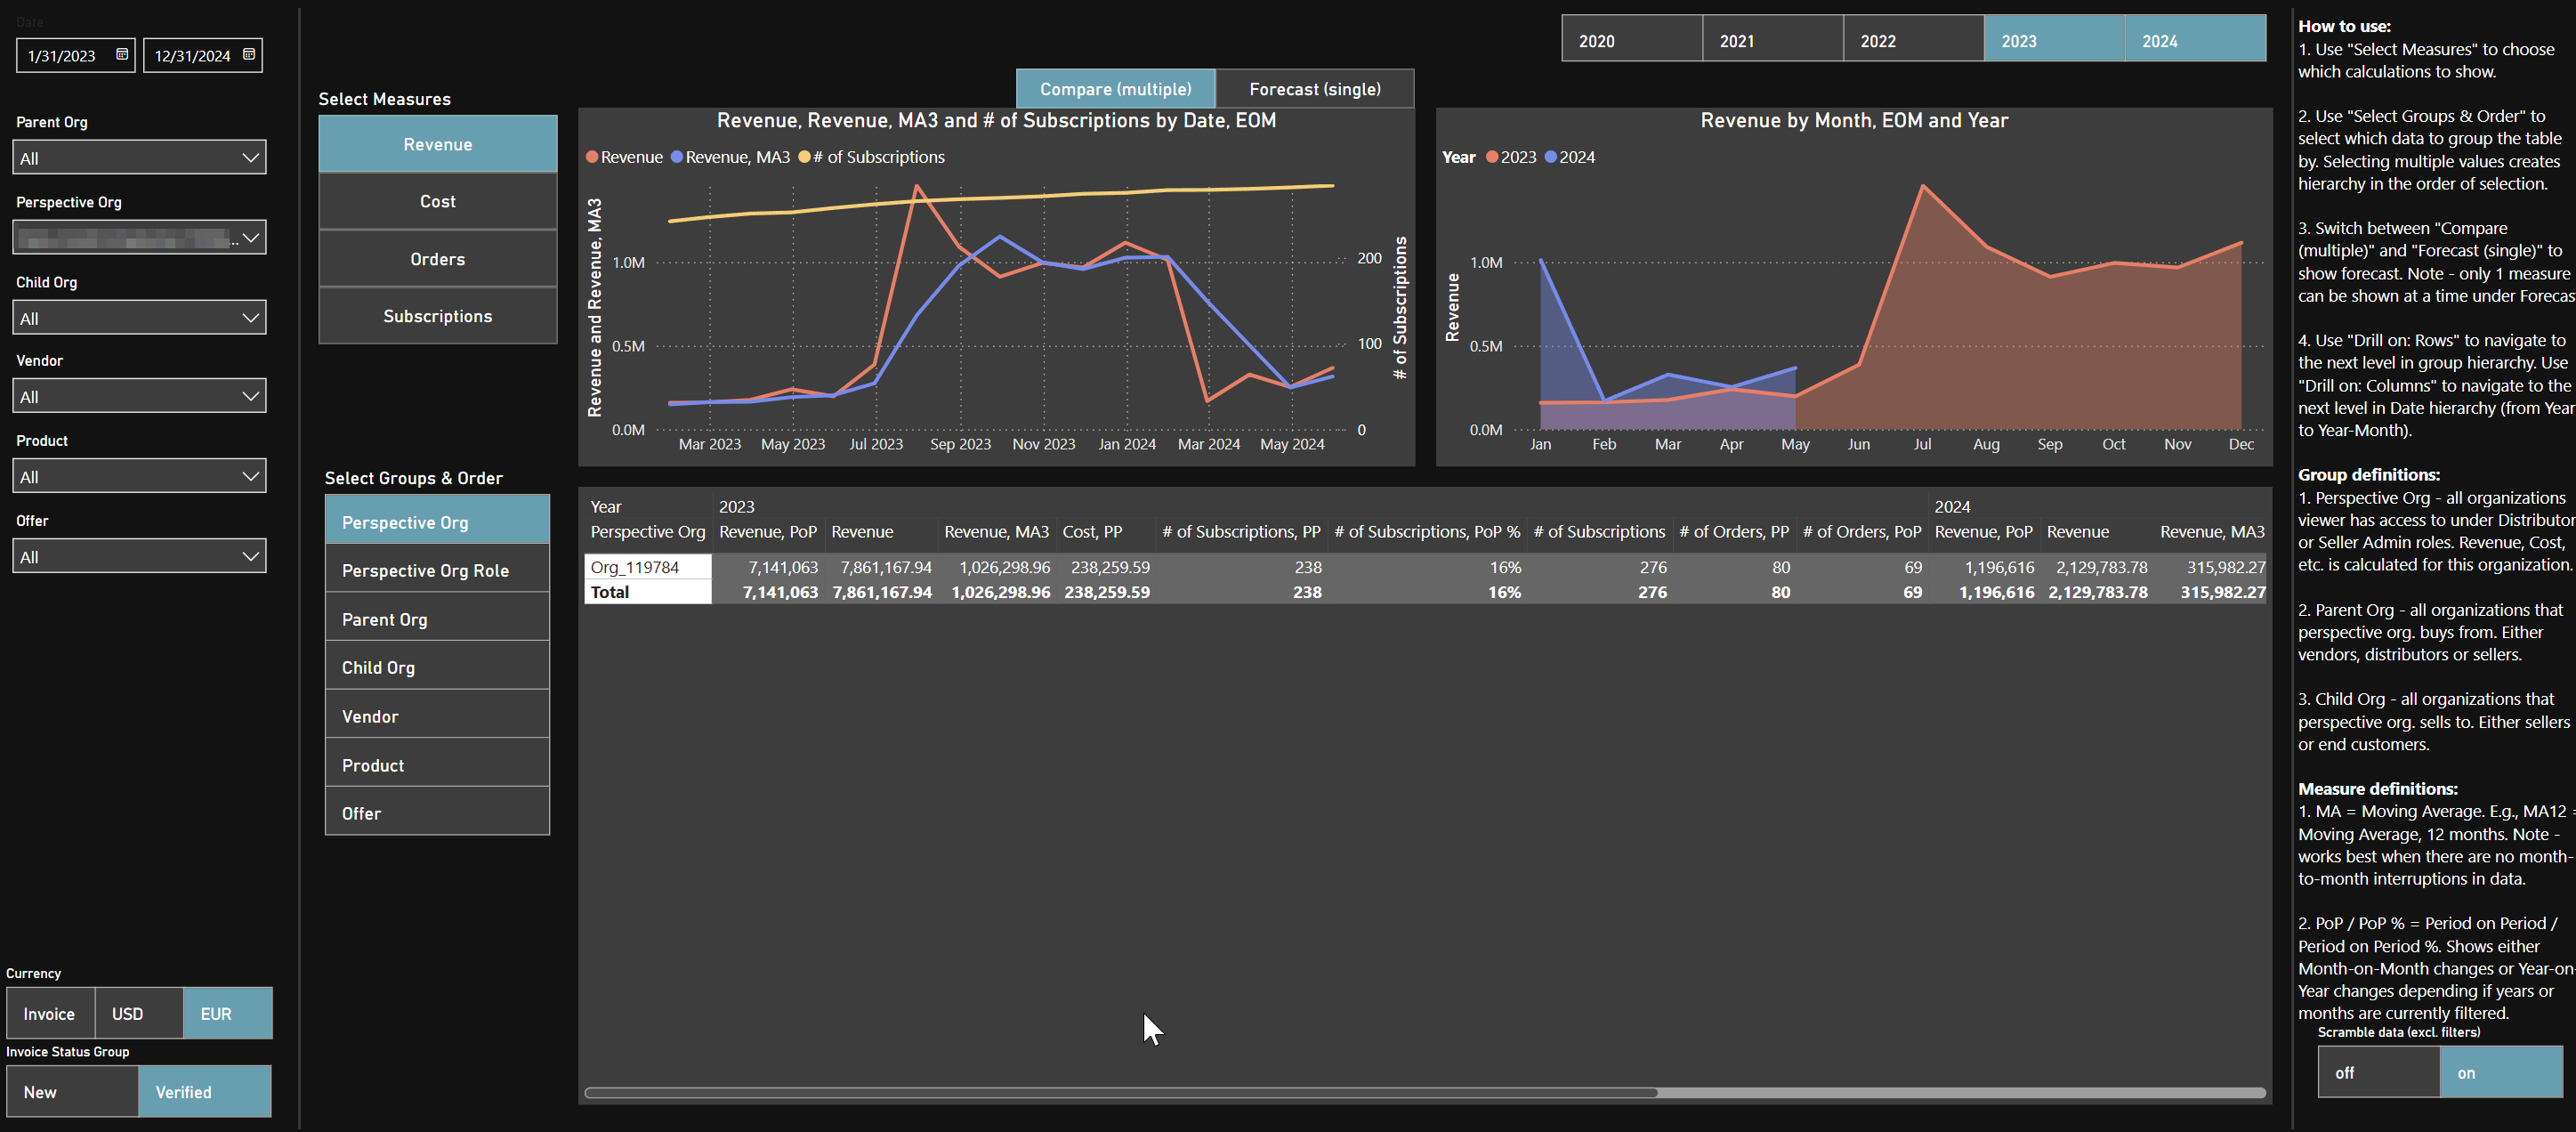2576x1132 pixels.
Task: Switch currency to USD
Action: (138, 1014)
